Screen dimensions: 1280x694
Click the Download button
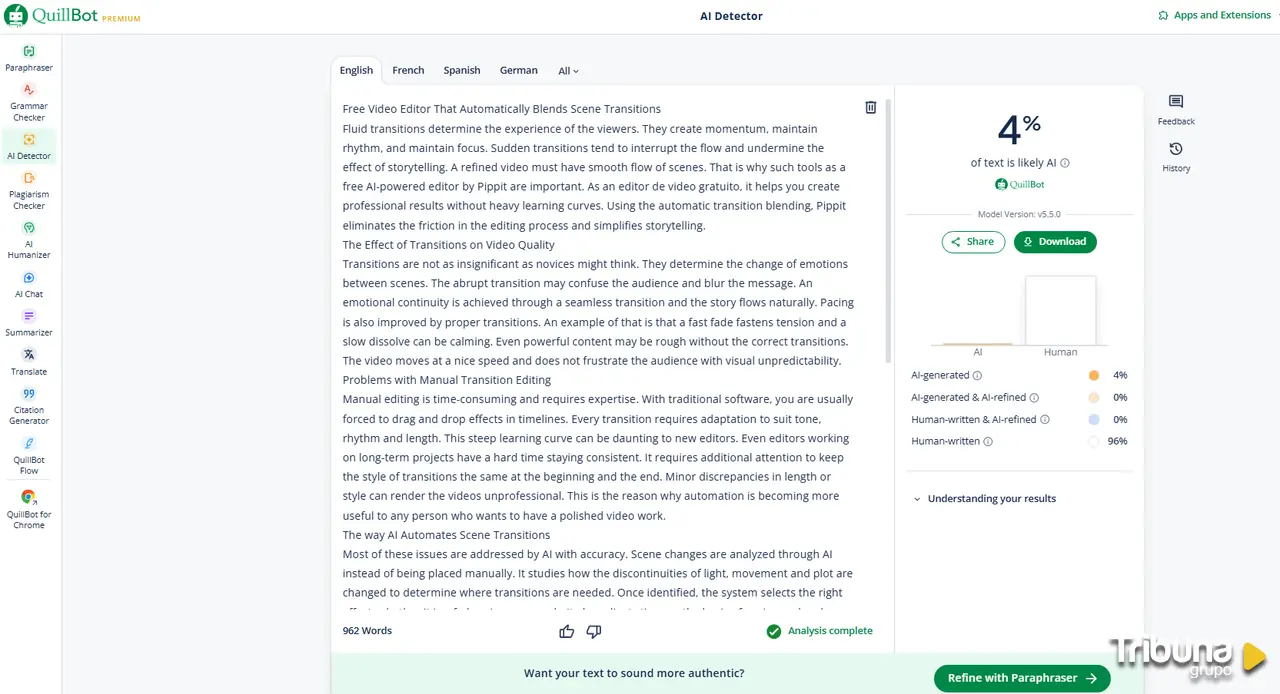click(x=1055, y=242)
